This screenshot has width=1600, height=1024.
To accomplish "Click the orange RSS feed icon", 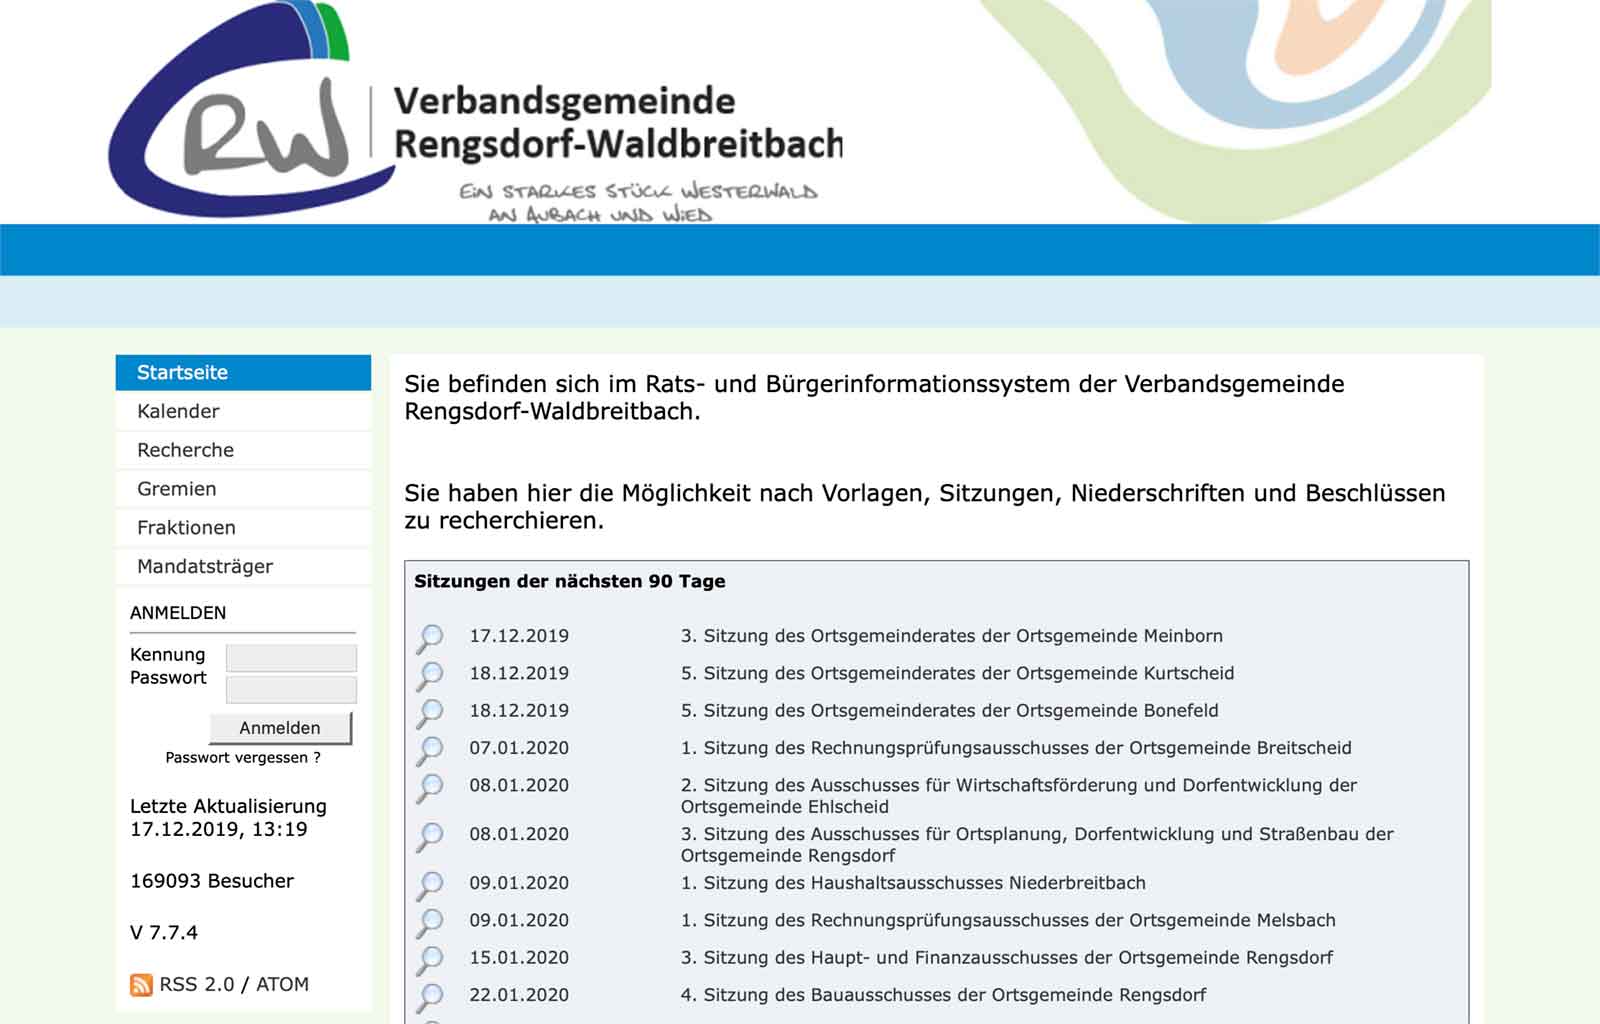I will click(x=141, y=985).
